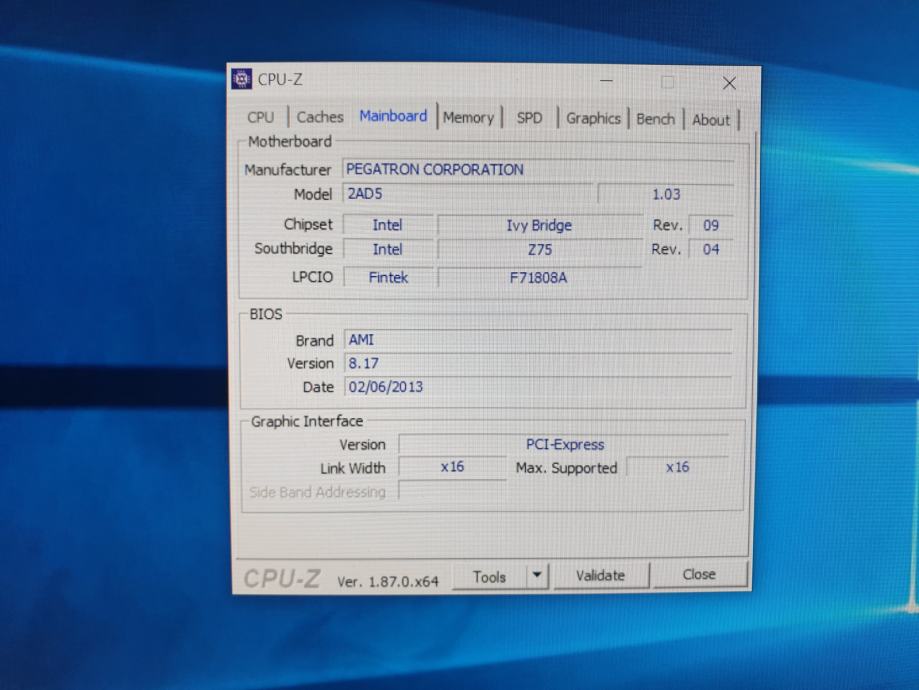The height and width of the screenshot is (690, 919).
Task: Switch to the CPU tab
Action: (261, 117)
